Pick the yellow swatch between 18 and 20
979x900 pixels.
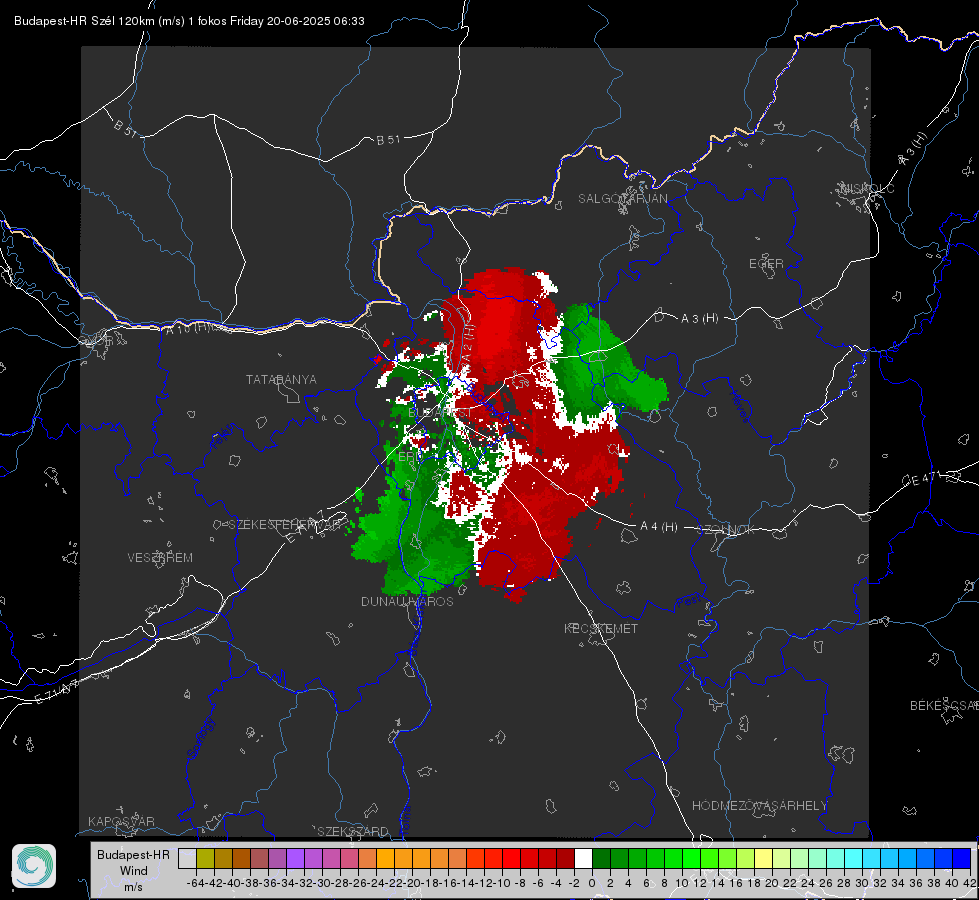(763, 858)
